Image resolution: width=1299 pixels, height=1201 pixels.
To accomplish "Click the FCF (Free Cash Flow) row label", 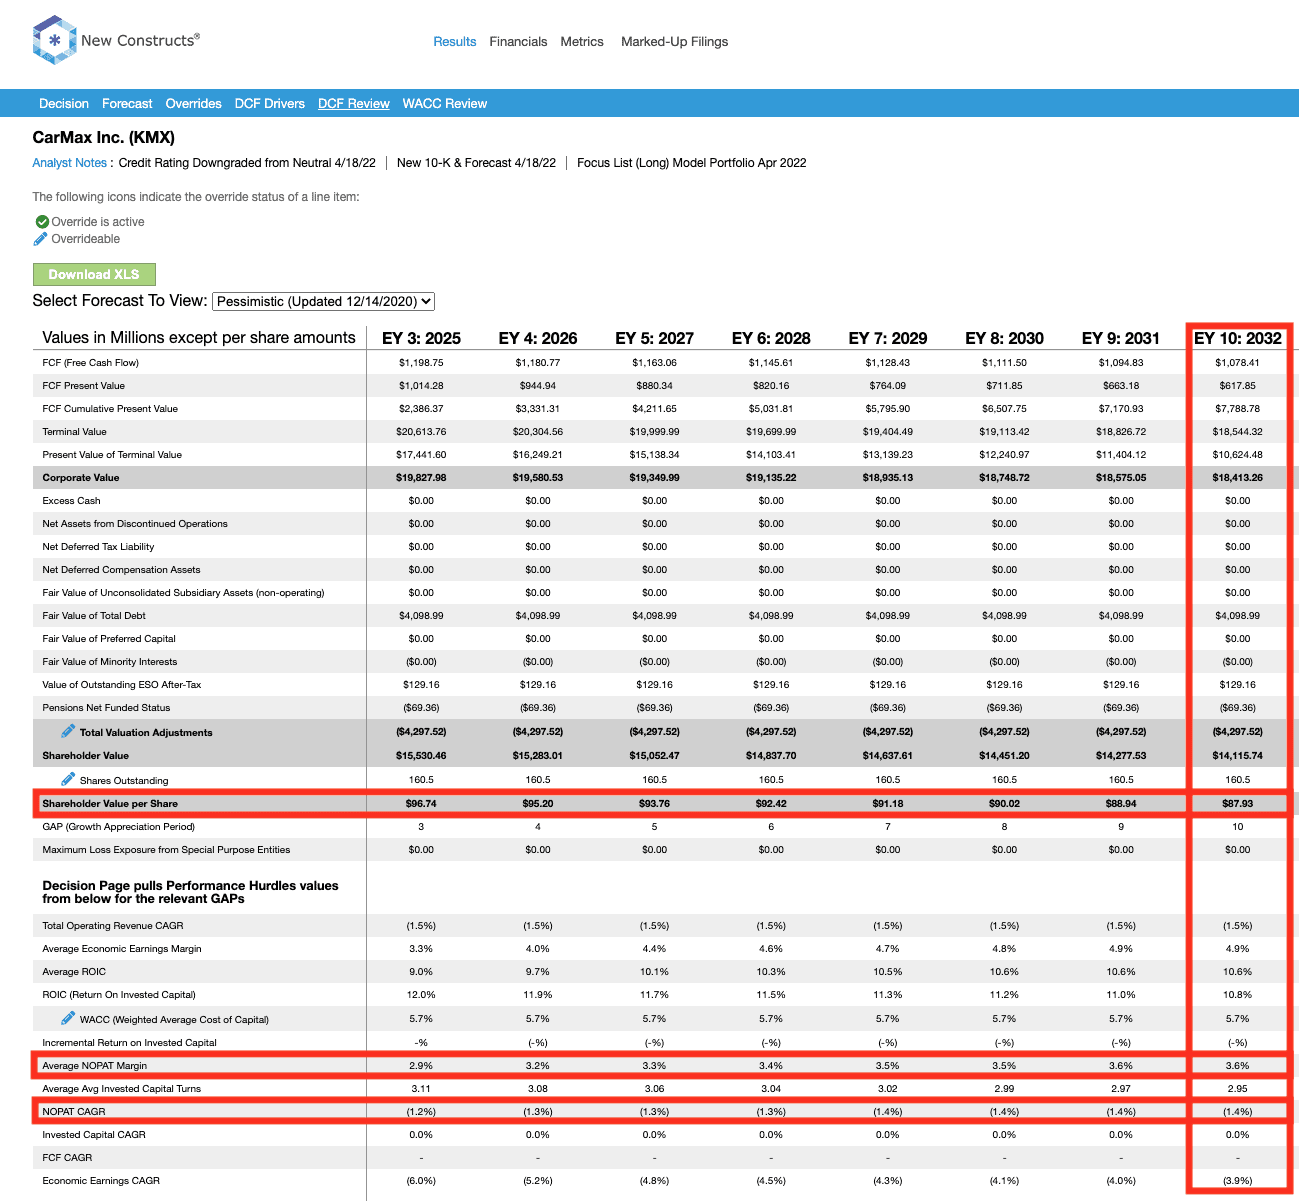I will pyautogui.click(x=90, y=363).
